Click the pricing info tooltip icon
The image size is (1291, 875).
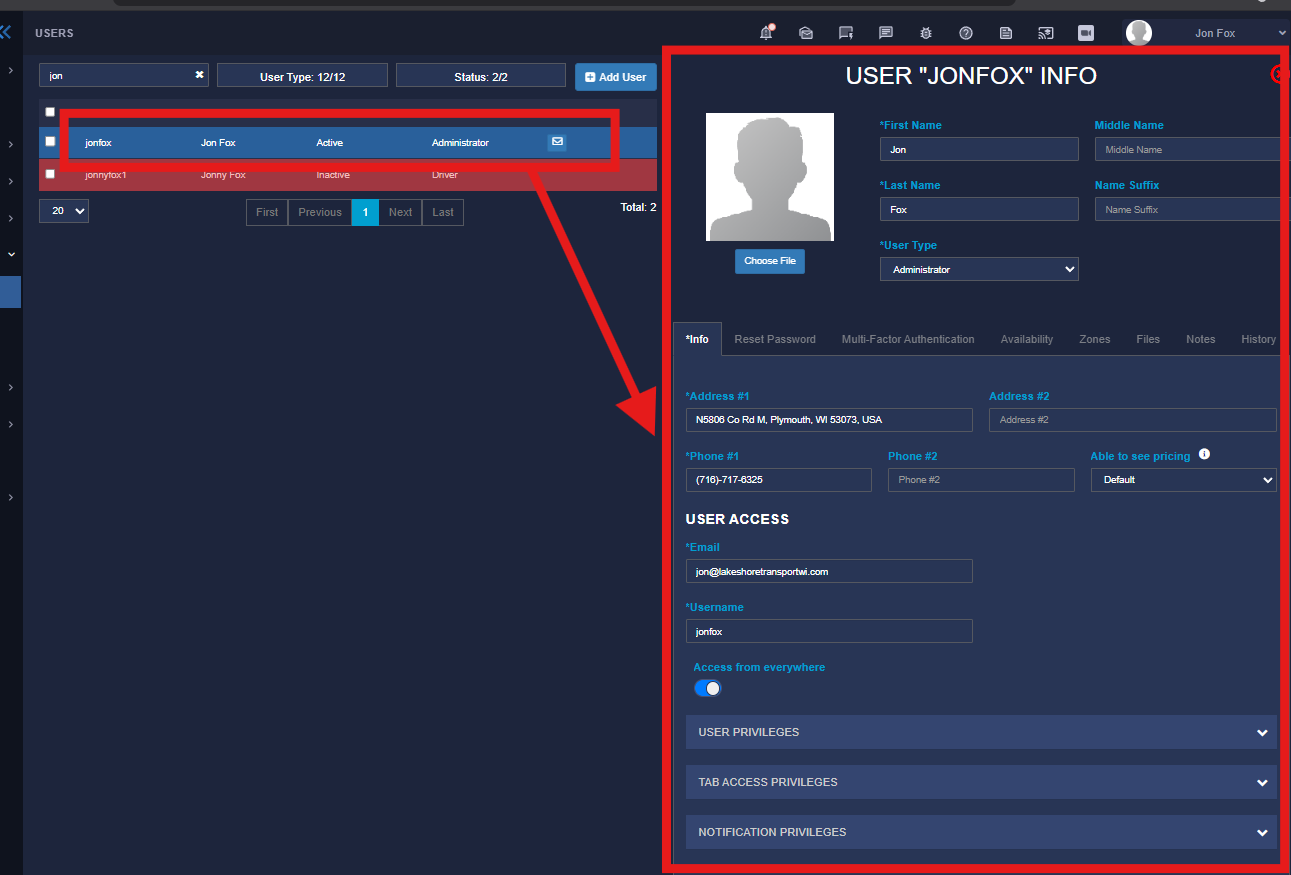pyautogui.click(x=1204, y=454)
